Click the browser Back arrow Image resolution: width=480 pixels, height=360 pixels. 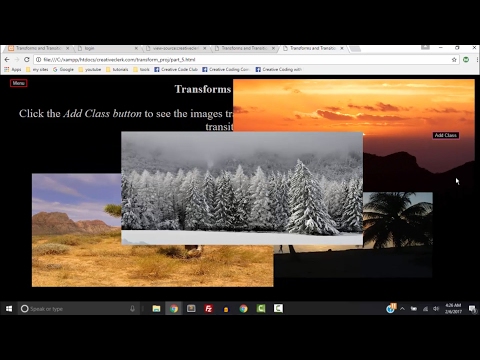tap(7, 60)
